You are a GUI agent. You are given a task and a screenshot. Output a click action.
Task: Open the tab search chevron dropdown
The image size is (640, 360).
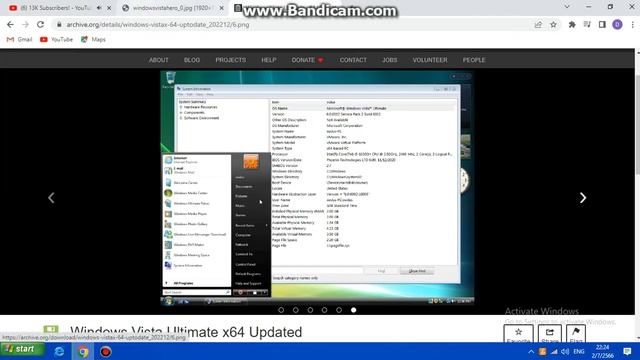567,7
